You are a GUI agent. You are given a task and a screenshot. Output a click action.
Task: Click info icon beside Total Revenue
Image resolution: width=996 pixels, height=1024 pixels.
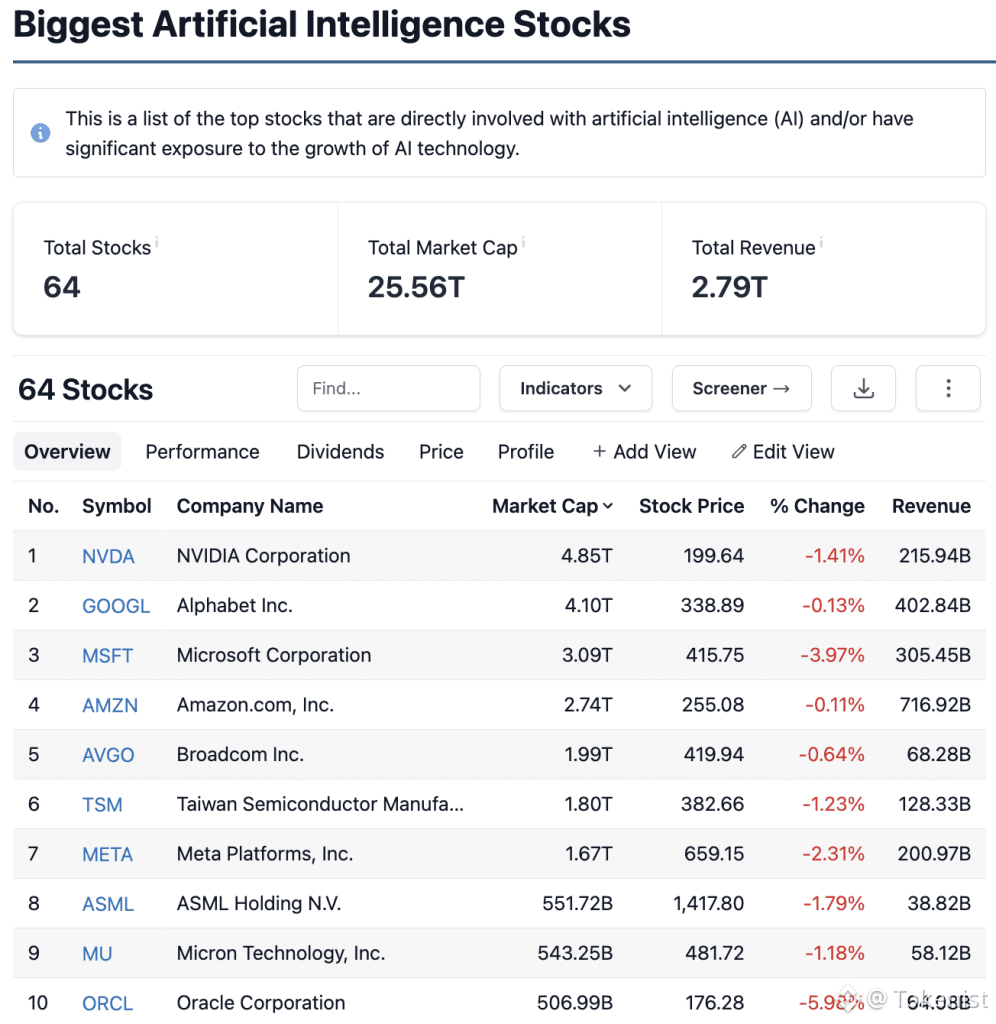coord(822,242)
